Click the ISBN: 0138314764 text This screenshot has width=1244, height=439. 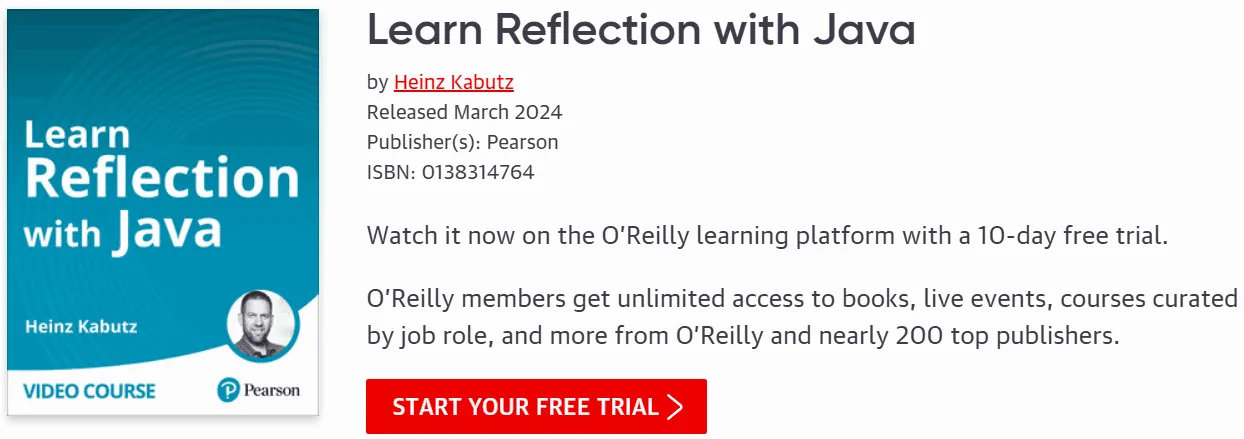coord(451,172)
